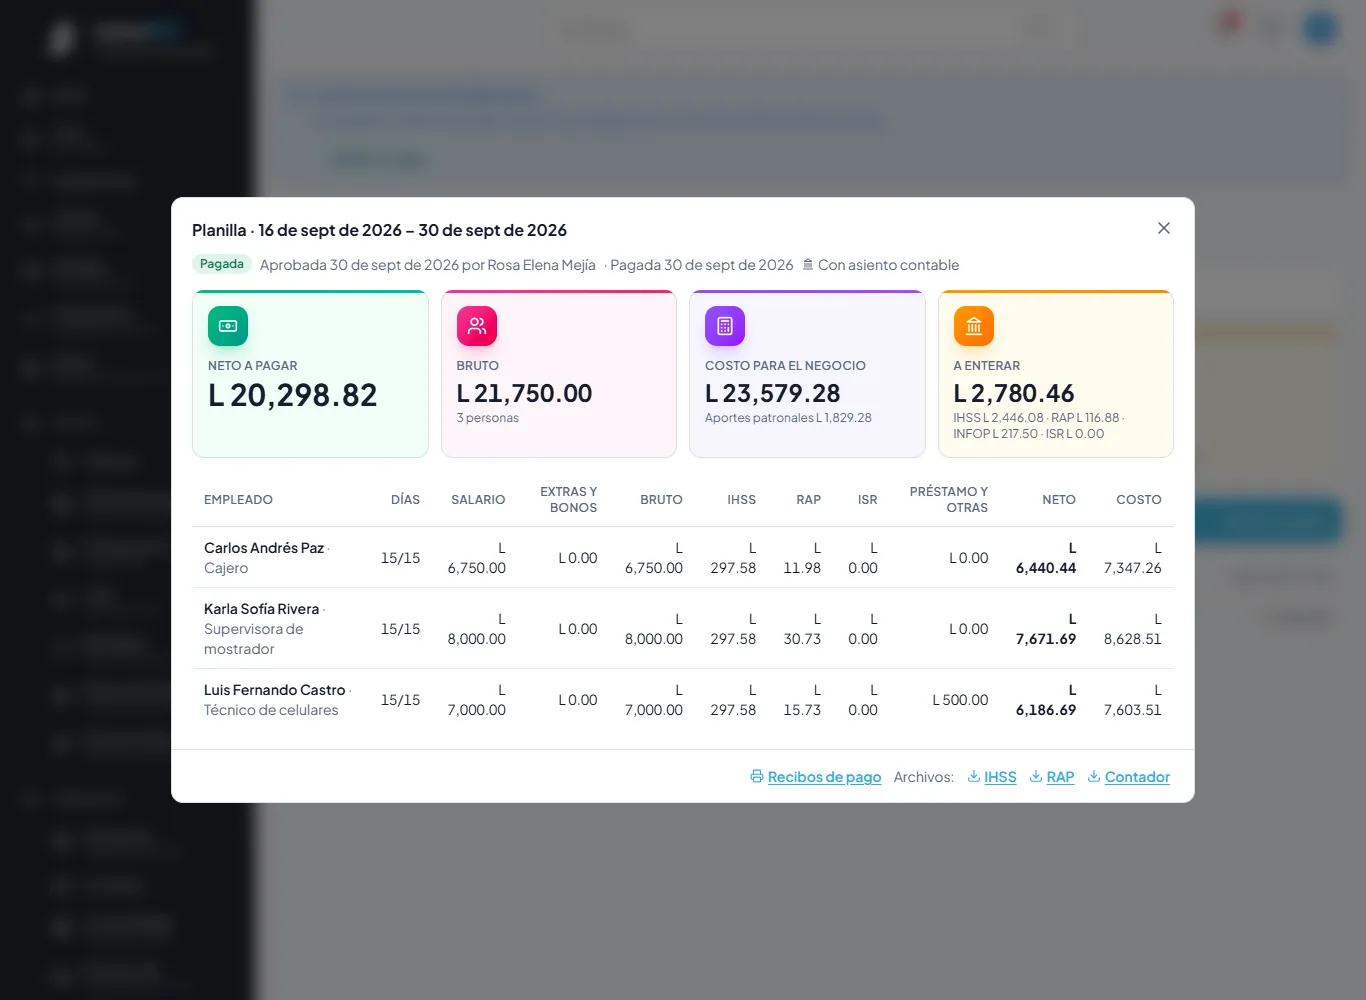The width and height of the screenshot is (1366, 1000).
Task: Click the net pay total L 20,298.82
Action: click(293, 396)
